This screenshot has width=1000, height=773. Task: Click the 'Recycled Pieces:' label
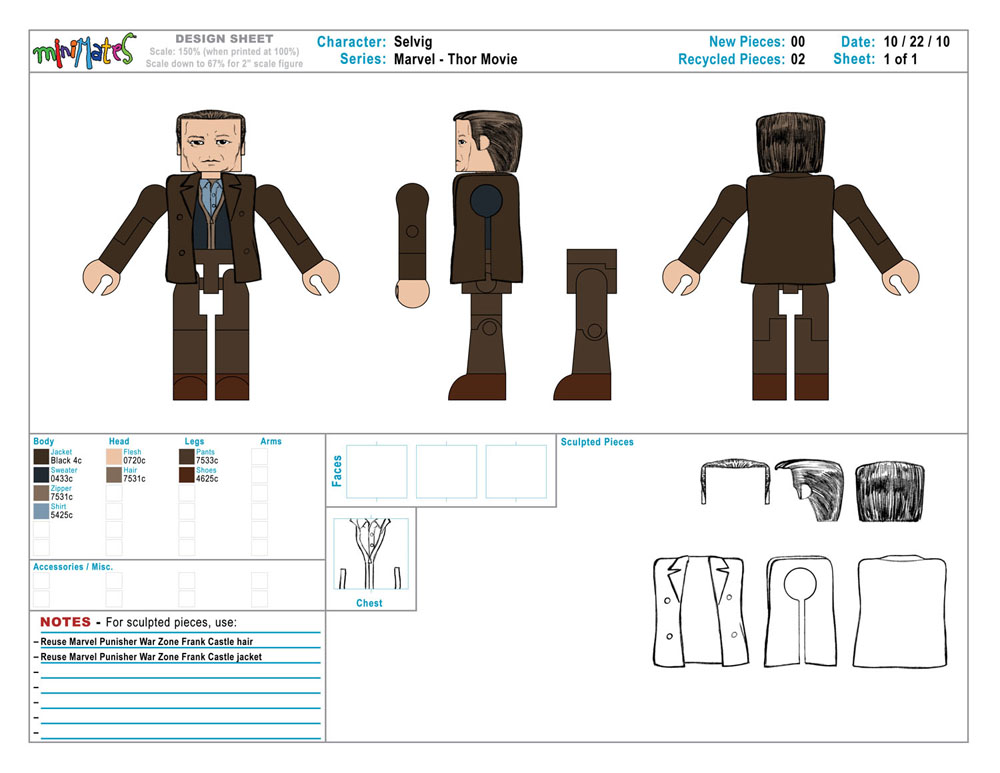732,59
